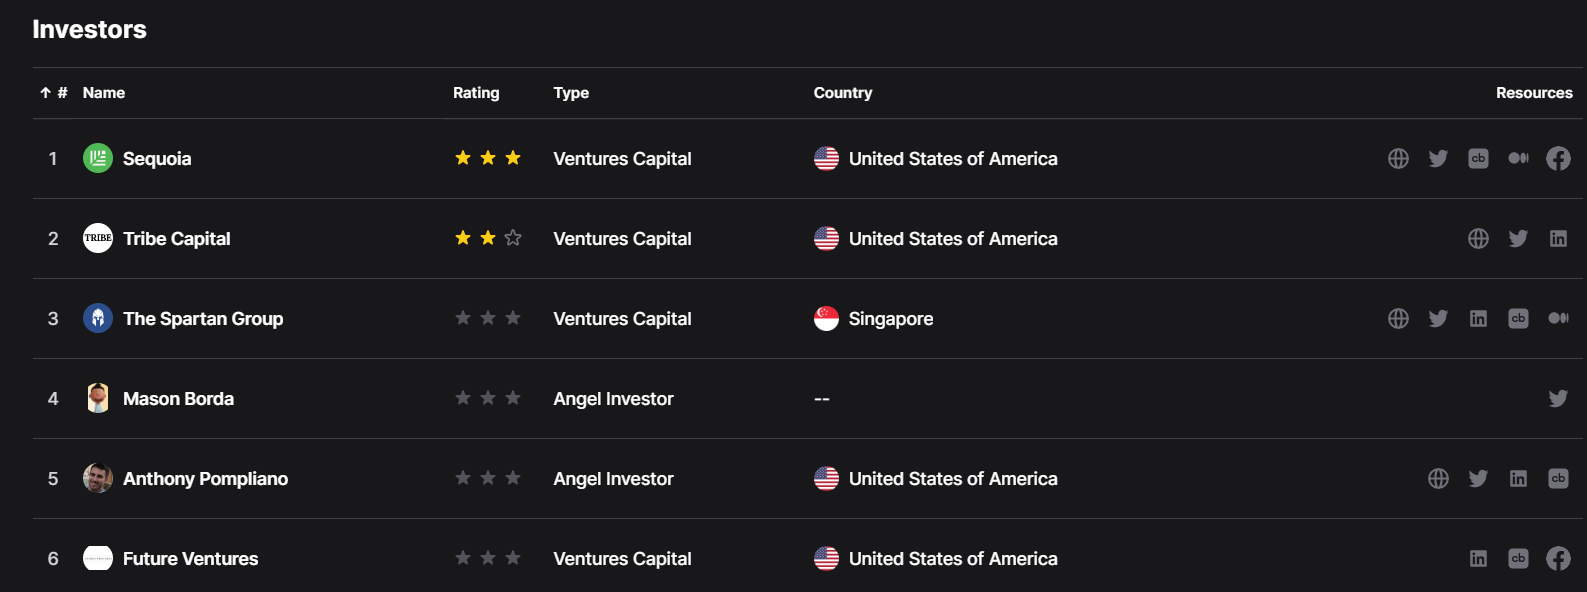Click the Name column header
The image size is (1587, 592).
pos(104,93)
